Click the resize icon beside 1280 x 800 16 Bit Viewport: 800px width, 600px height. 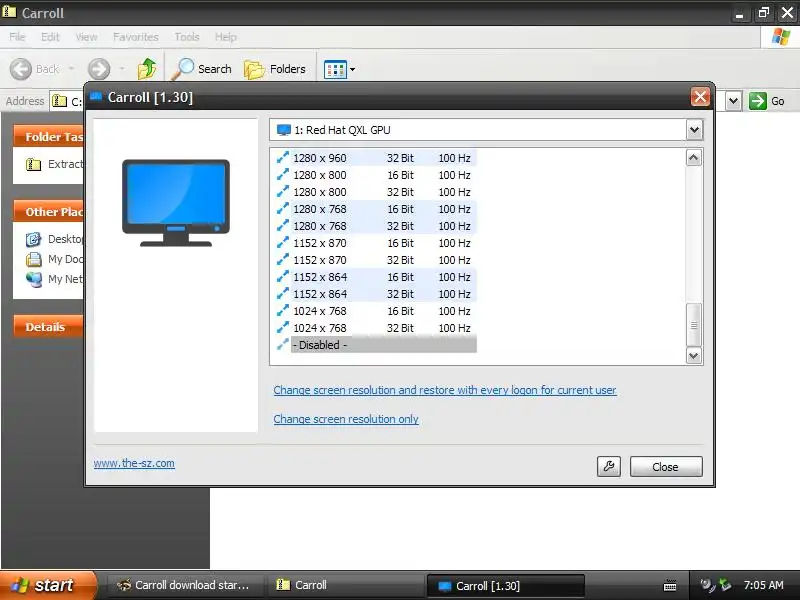pos(282,175)
